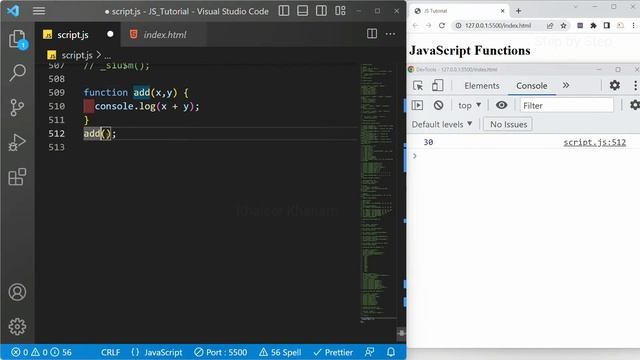Open editor More Actions ellipsis menu
The image size is (640, 360).
click(x=390, y=34)
